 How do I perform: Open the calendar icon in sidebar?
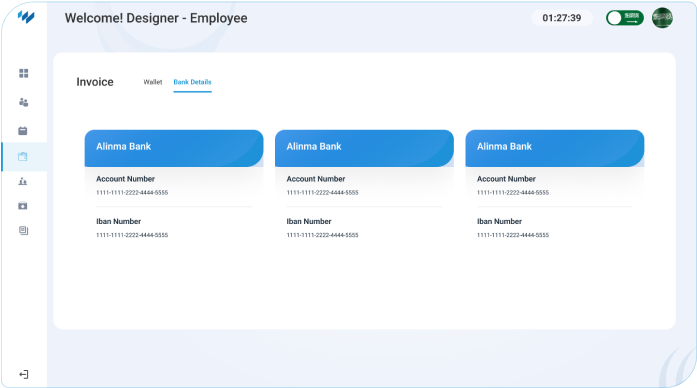point(23,131)
